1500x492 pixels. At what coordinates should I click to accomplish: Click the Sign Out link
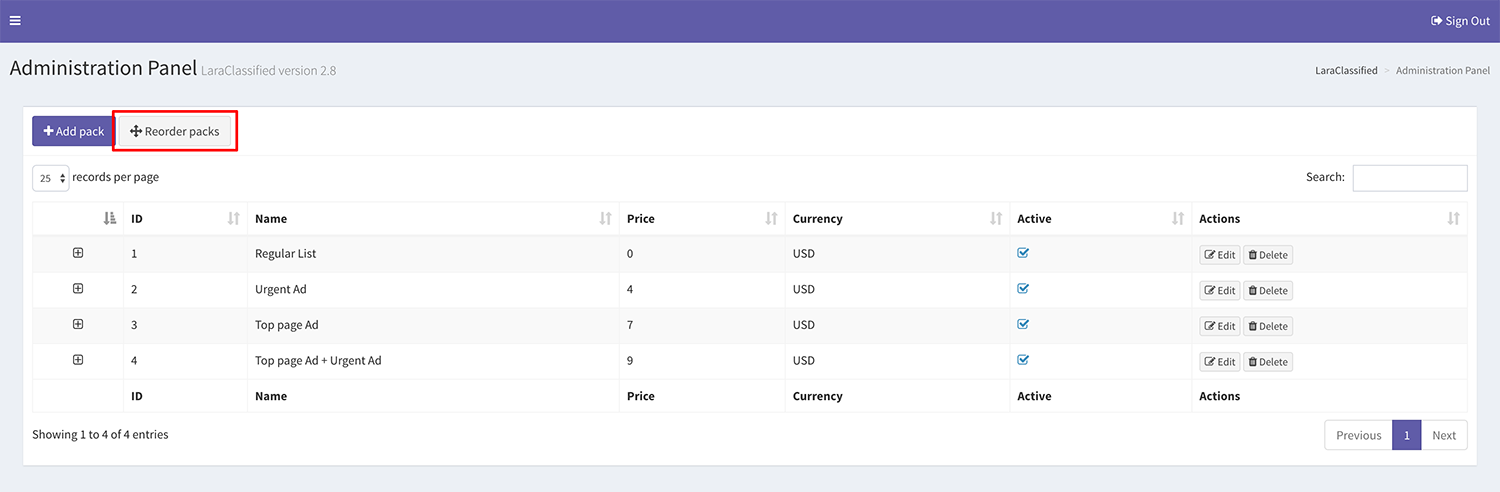tap(1460, 21)
